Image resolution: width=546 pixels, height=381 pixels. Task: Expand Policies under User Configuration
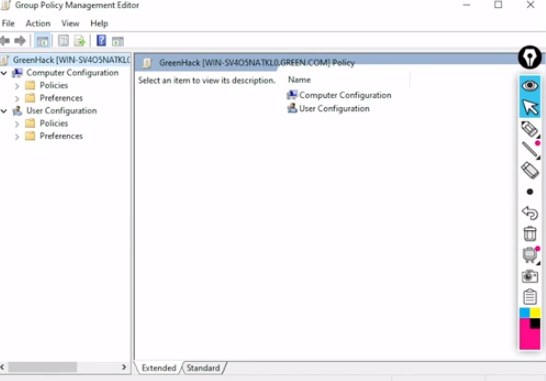[17, 124]
